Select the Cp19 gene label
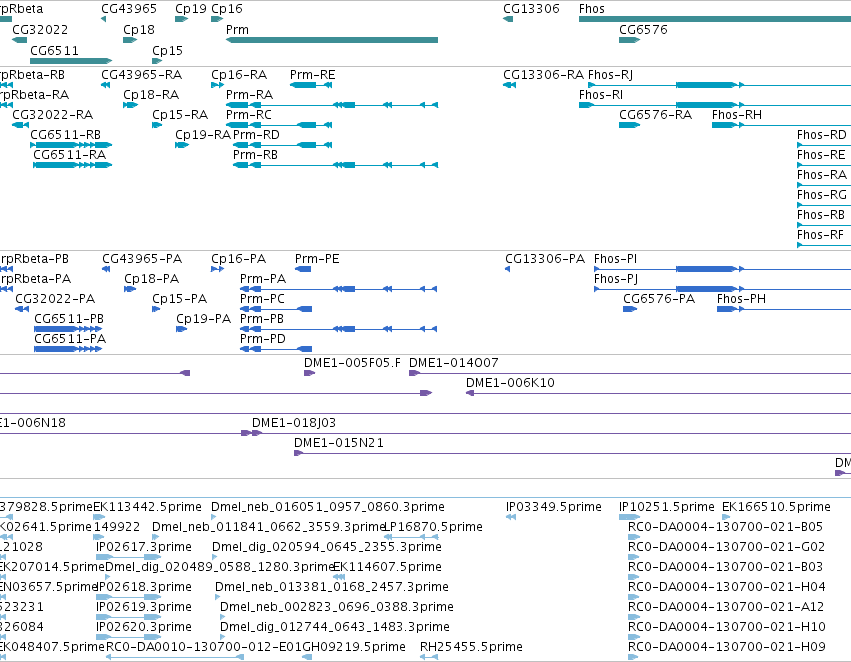Viewport: 851px width, 662px height. point(190,9)
